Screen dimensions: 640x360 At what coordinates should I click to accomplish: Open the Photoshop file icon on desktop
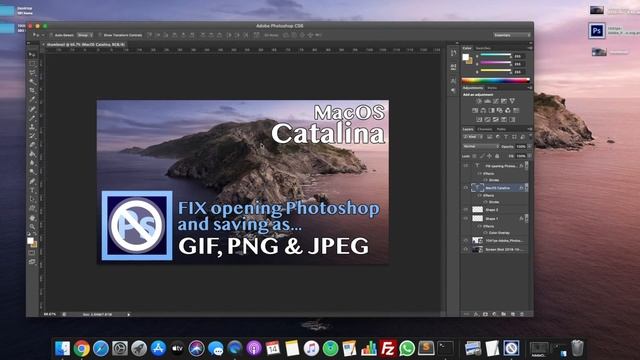(x=597, y=31)
